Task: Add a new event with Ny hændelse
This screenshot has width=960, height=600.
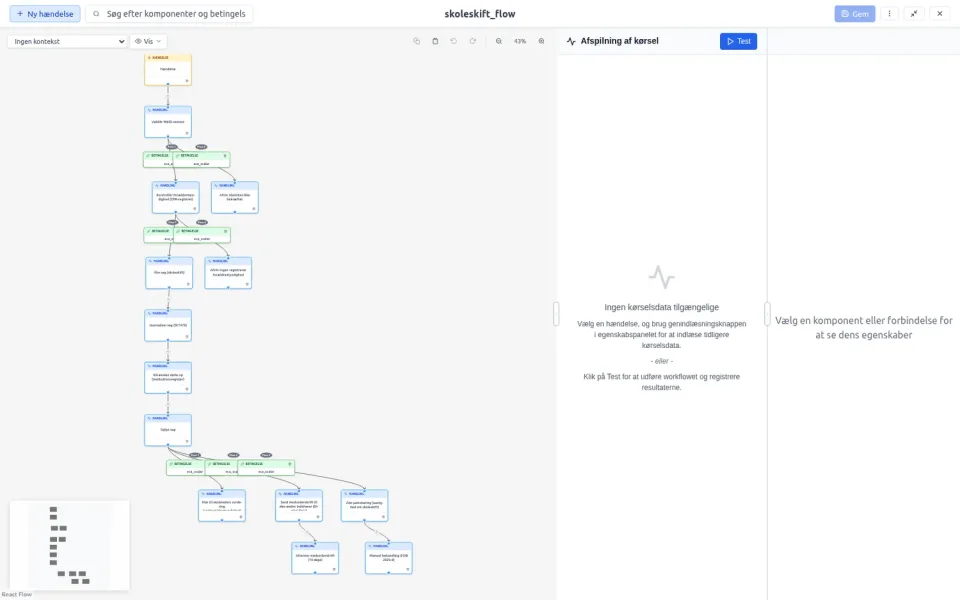Action: 45,13
